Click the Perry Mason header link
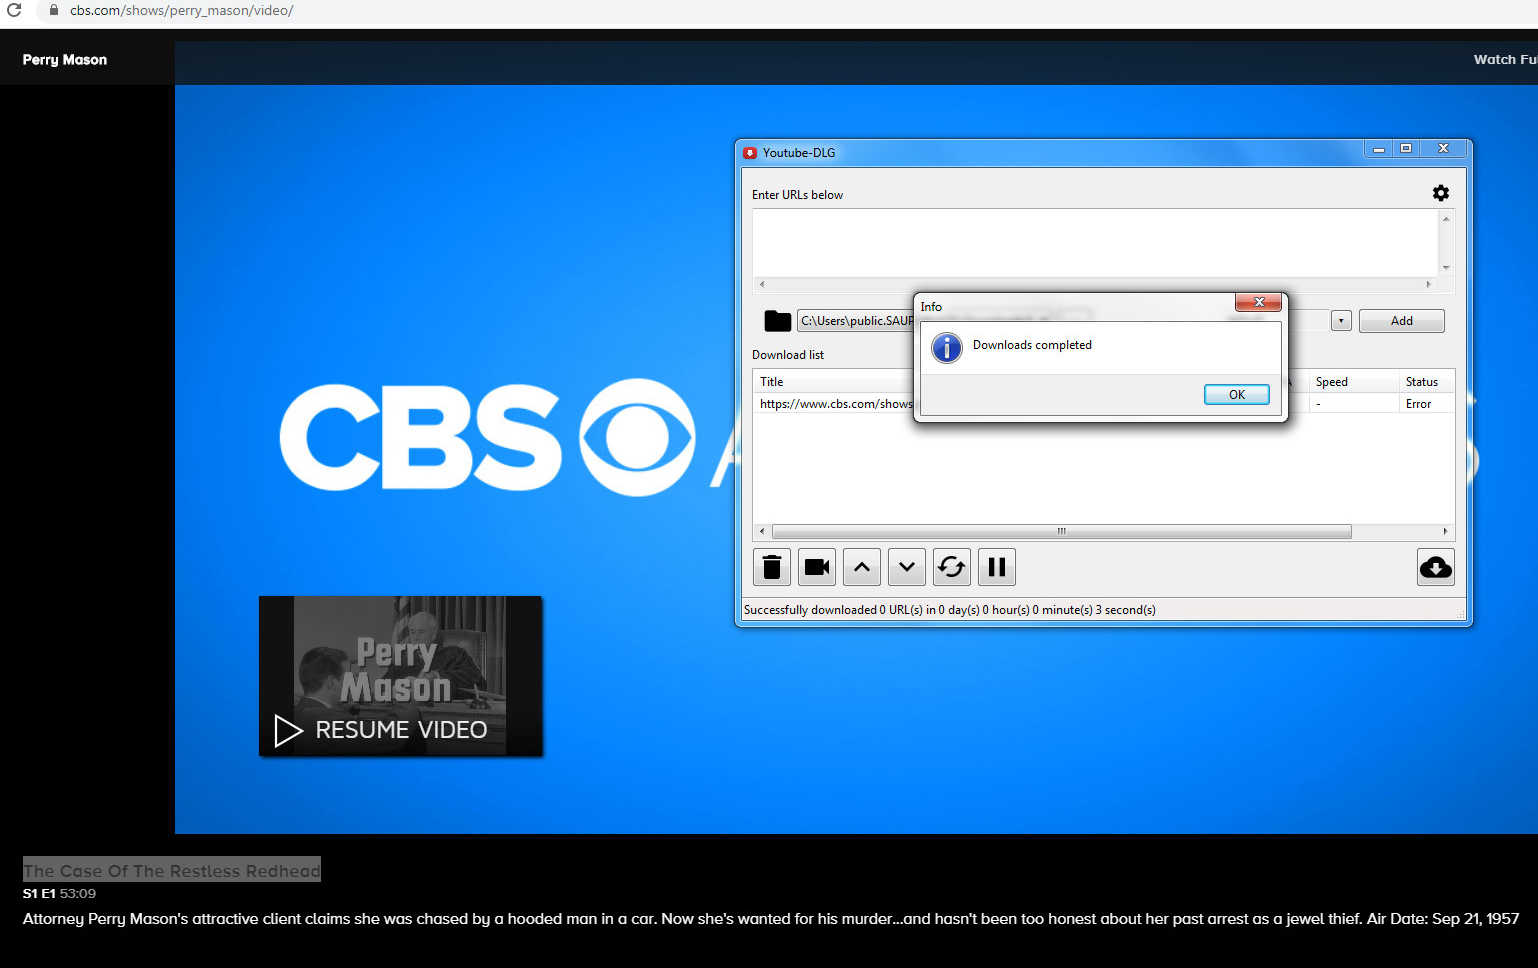This screenshot has width=1538, height=968. tap(65, 60)
